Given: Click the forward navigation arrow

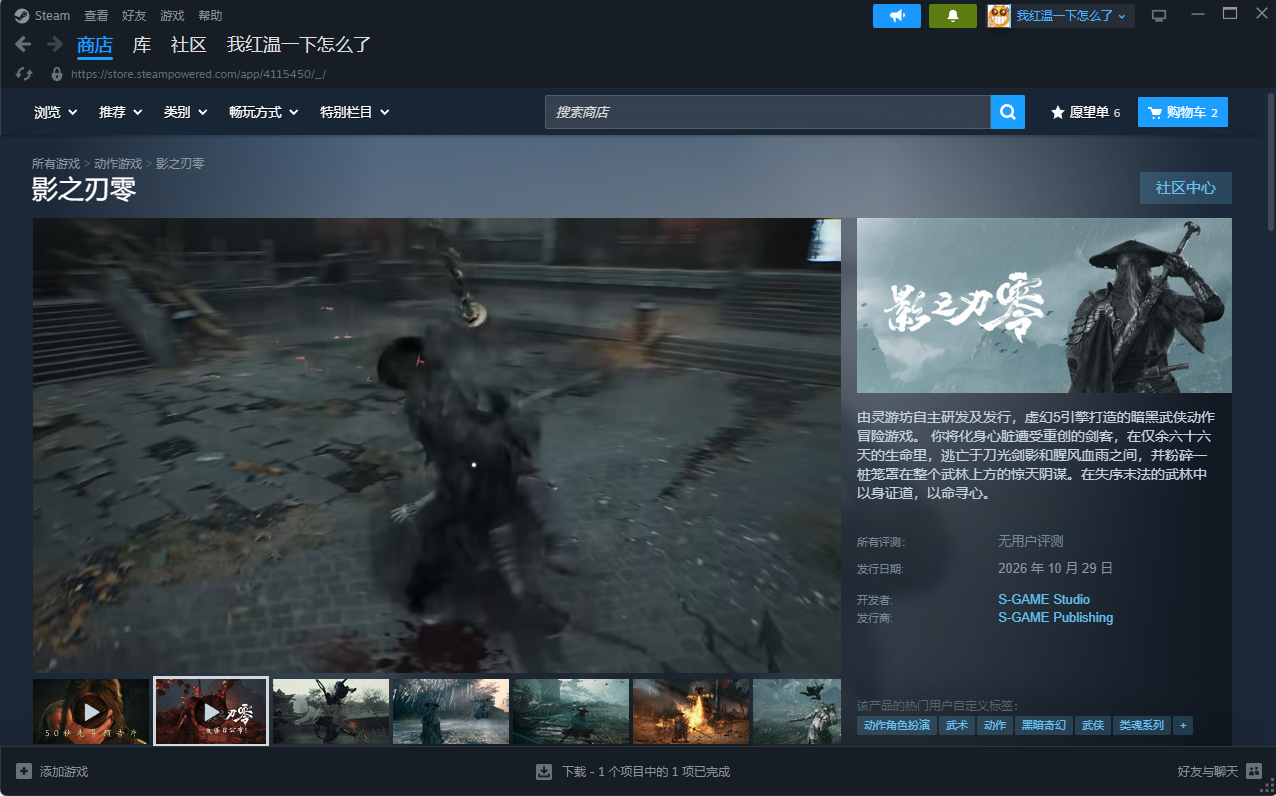Looking at the screenshot, I should pos(55,45).
